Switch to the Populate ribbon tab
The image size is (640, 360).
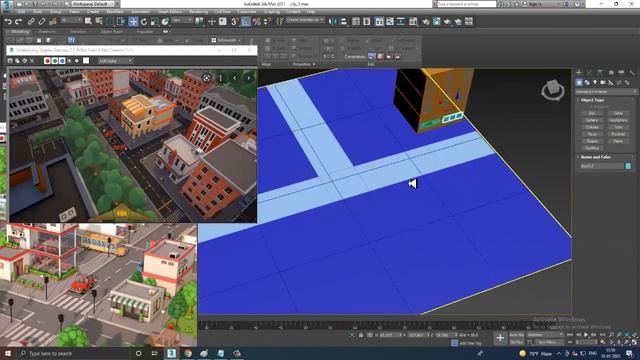pyautogui.click(x=144, y=31)
